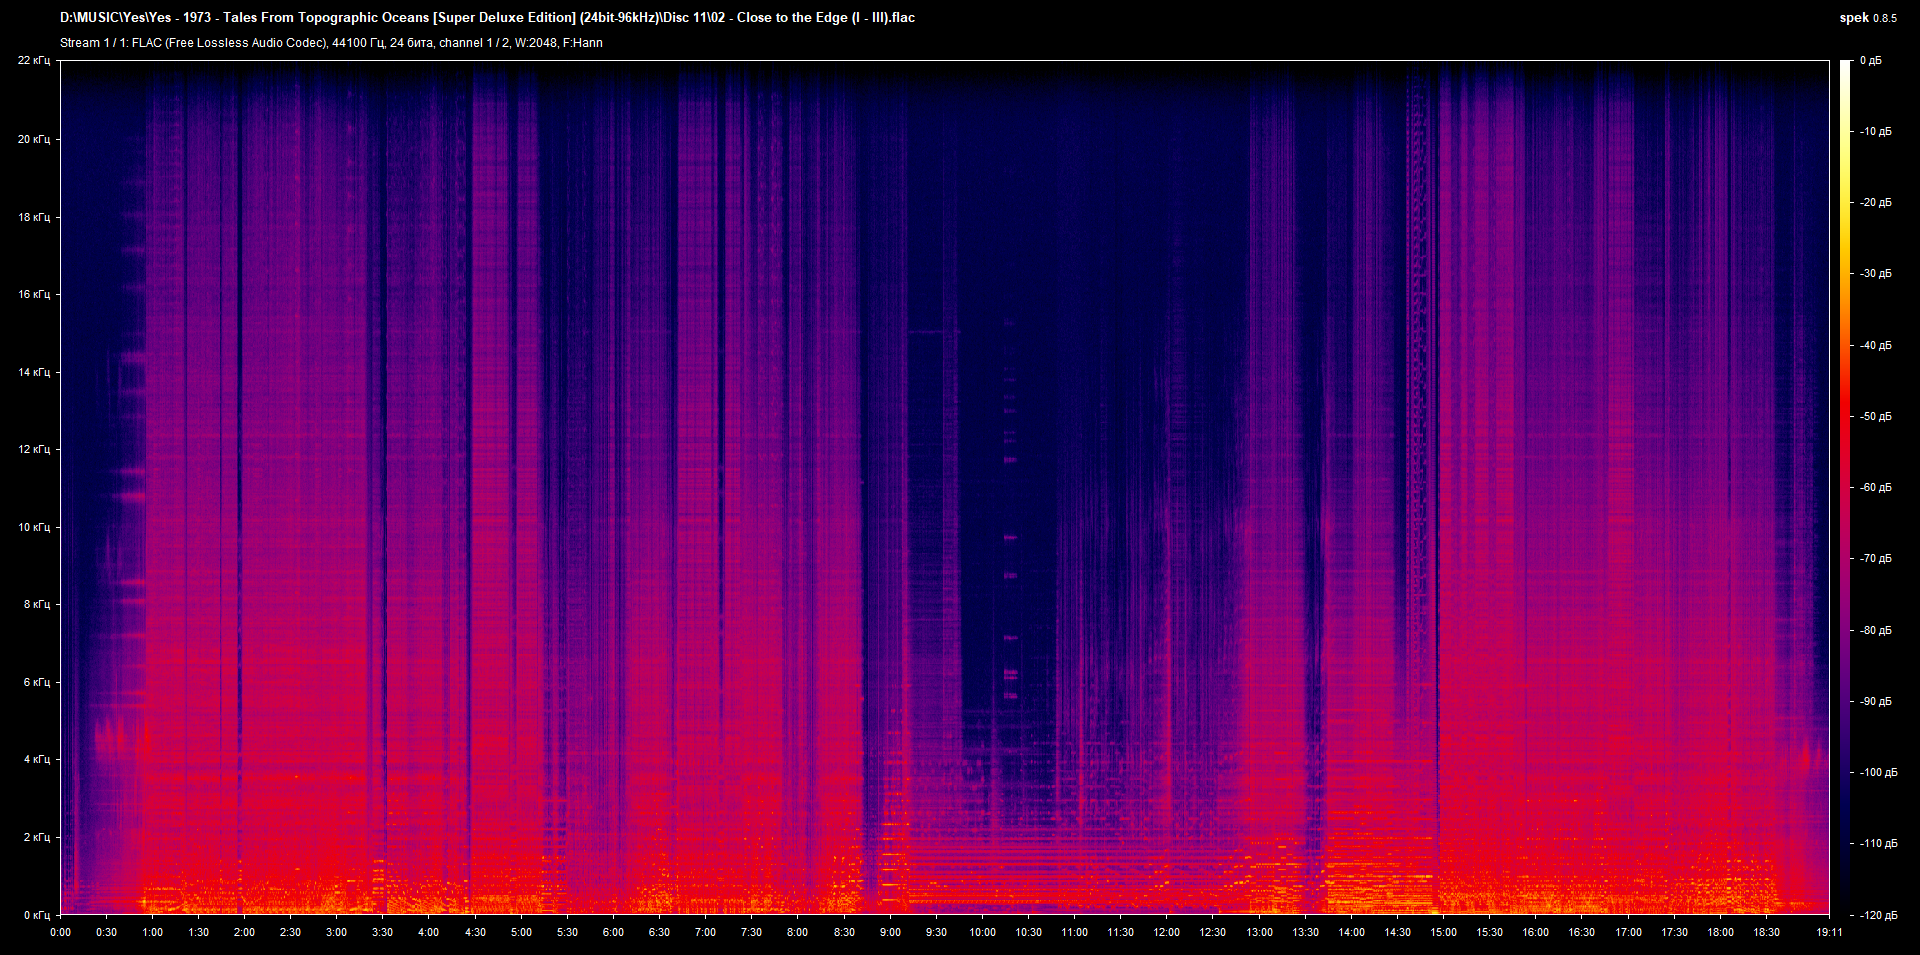Click the file path title text
Image resolution: width=1920 pixels, height=955 pixels.
tap(487, 18)
